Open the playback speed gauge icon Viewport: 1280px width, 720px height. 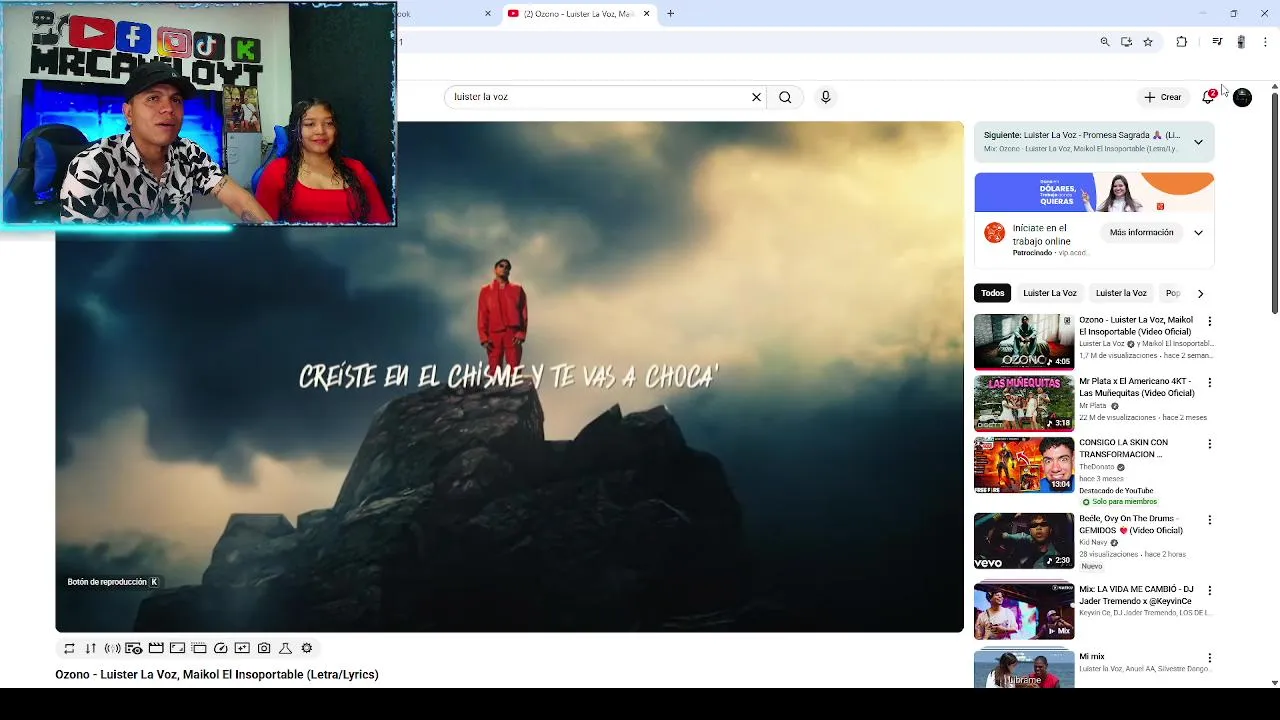pos(221,648)
